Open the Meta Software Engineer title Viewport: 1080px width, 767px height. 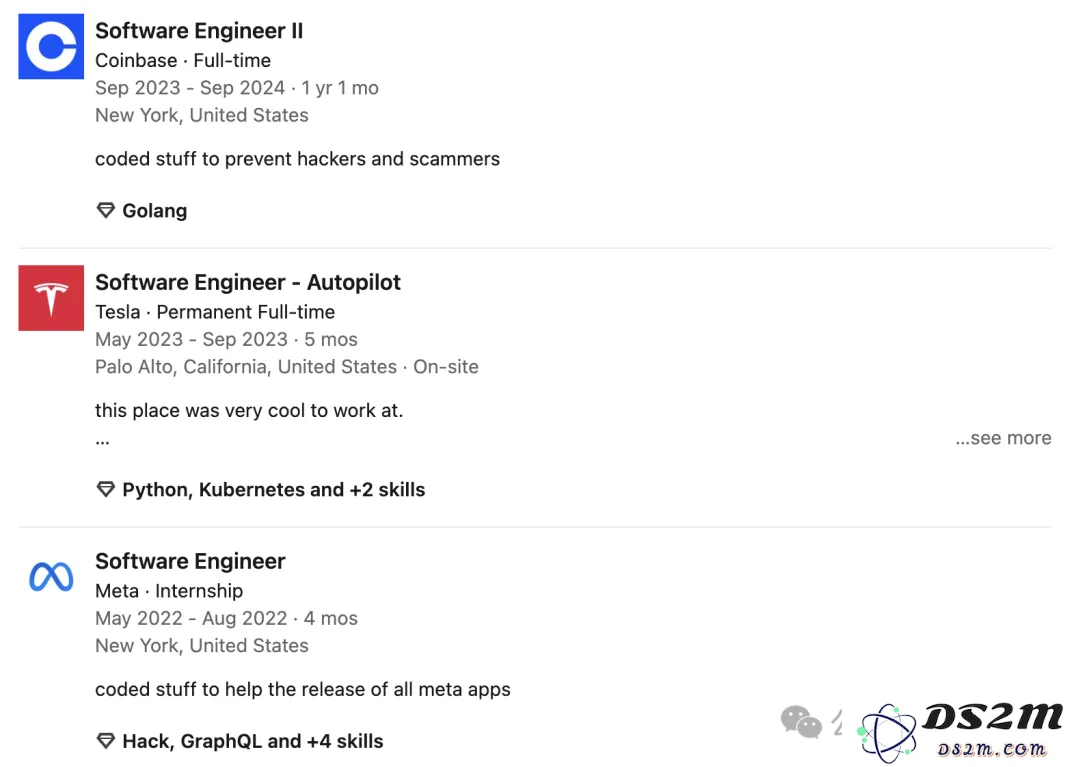[190, 561]
